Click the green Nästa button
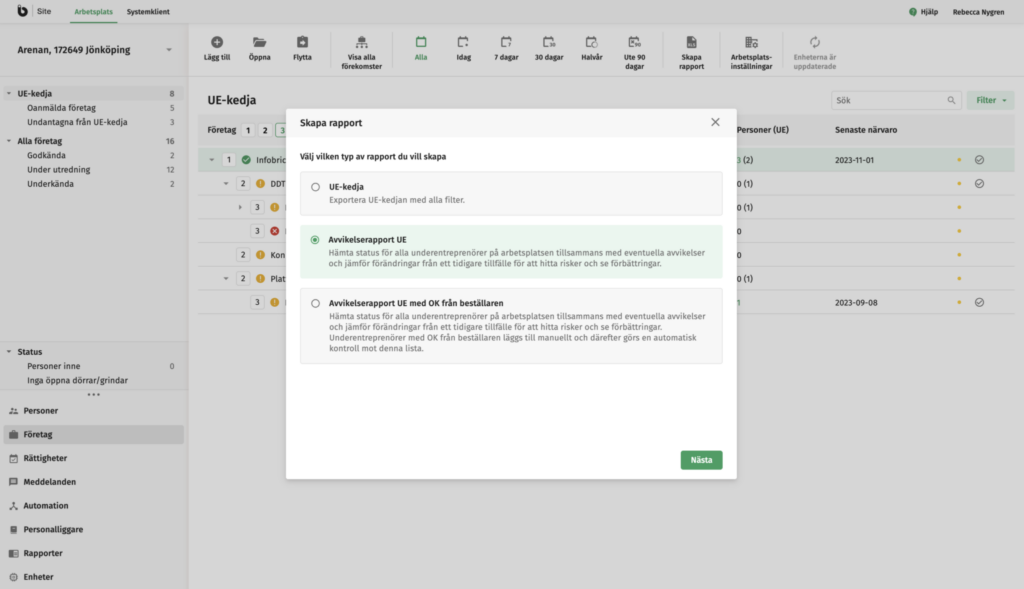 coord(701,460)
